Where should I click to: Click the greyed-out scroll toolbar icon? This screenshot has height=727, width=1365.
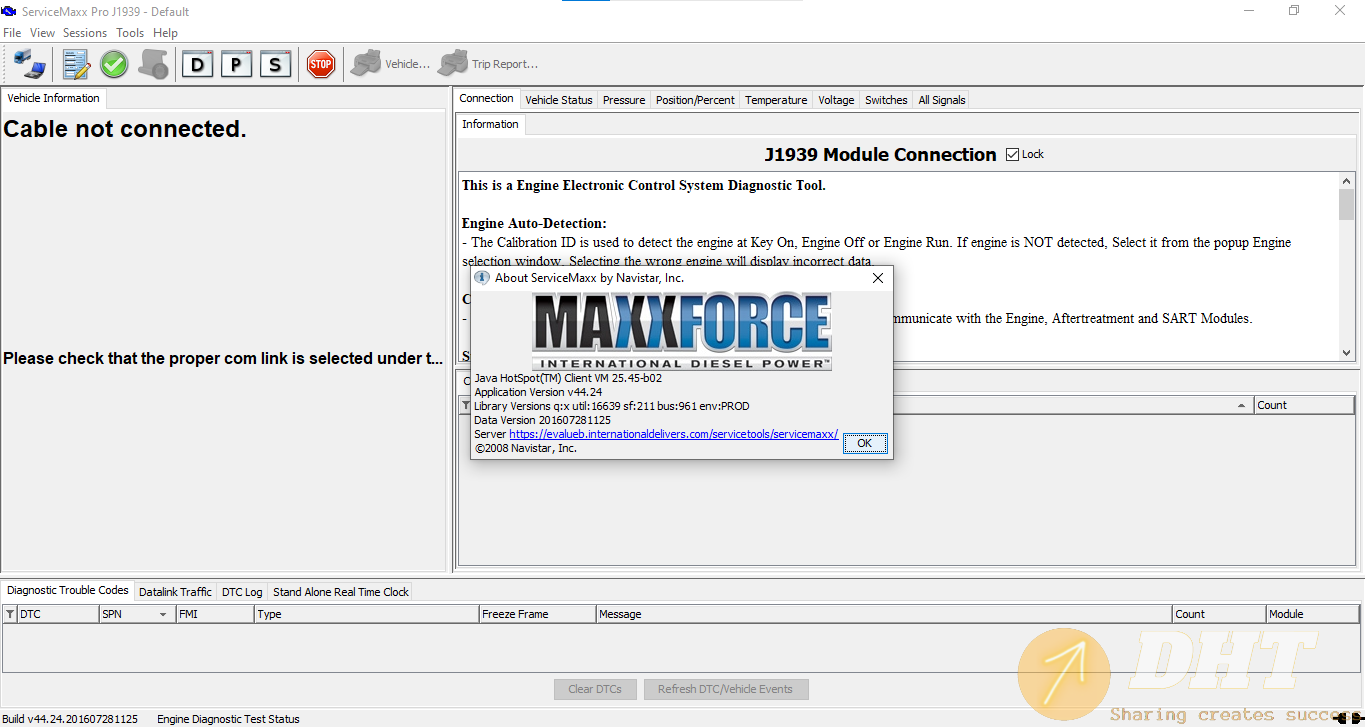pyautogui.click(x=153, y=64)
